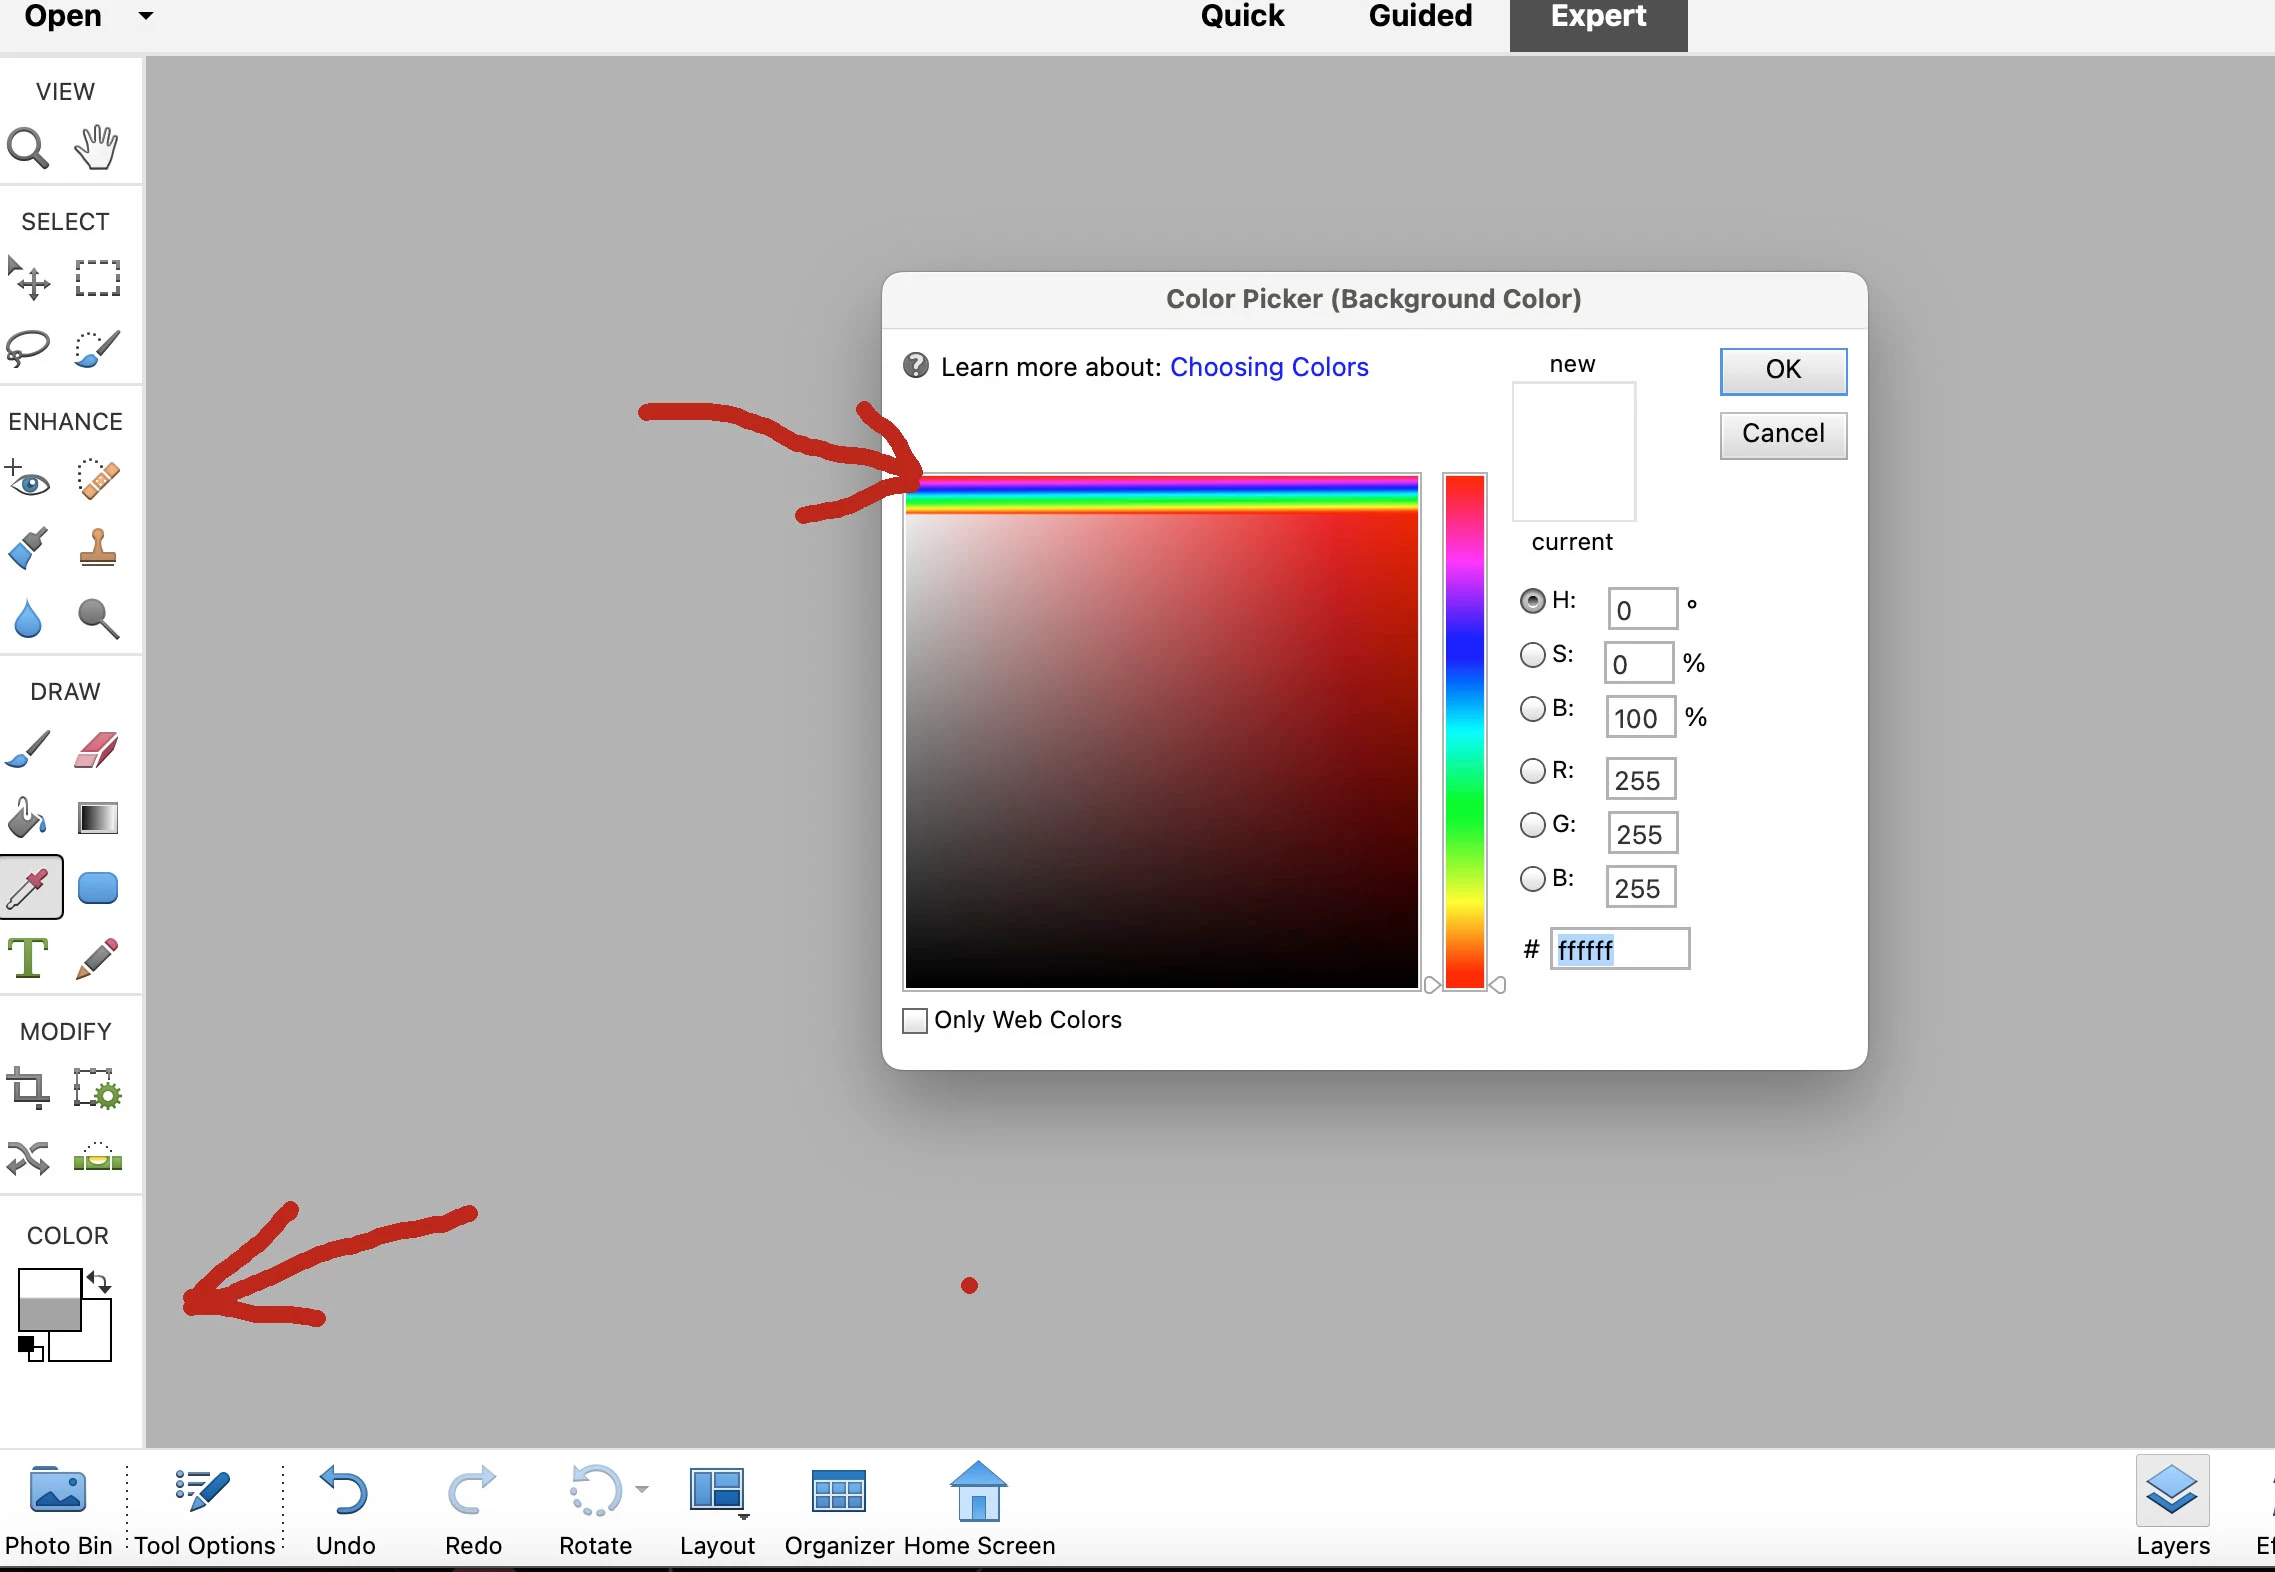Select the Hand tool
2275x1572 pixels.
coord(97,148)
